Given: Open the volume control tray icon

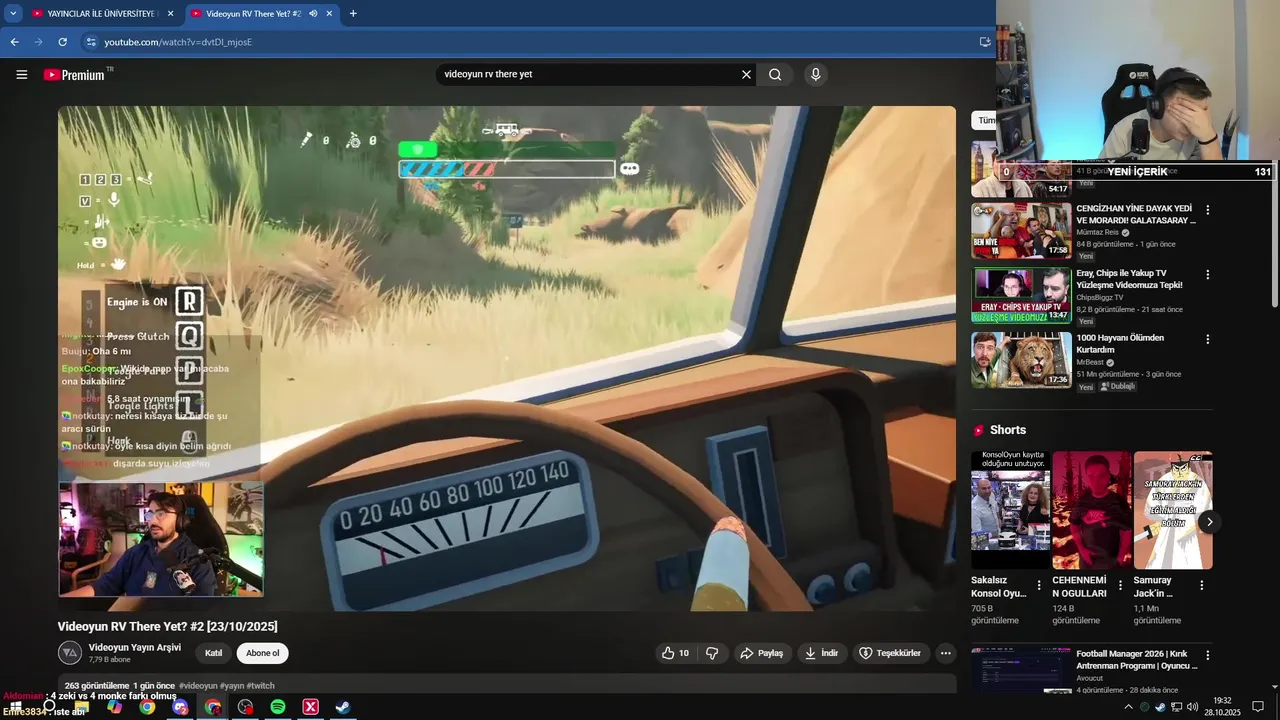Looking at the screenshot, I should (x=1193, y=707).
